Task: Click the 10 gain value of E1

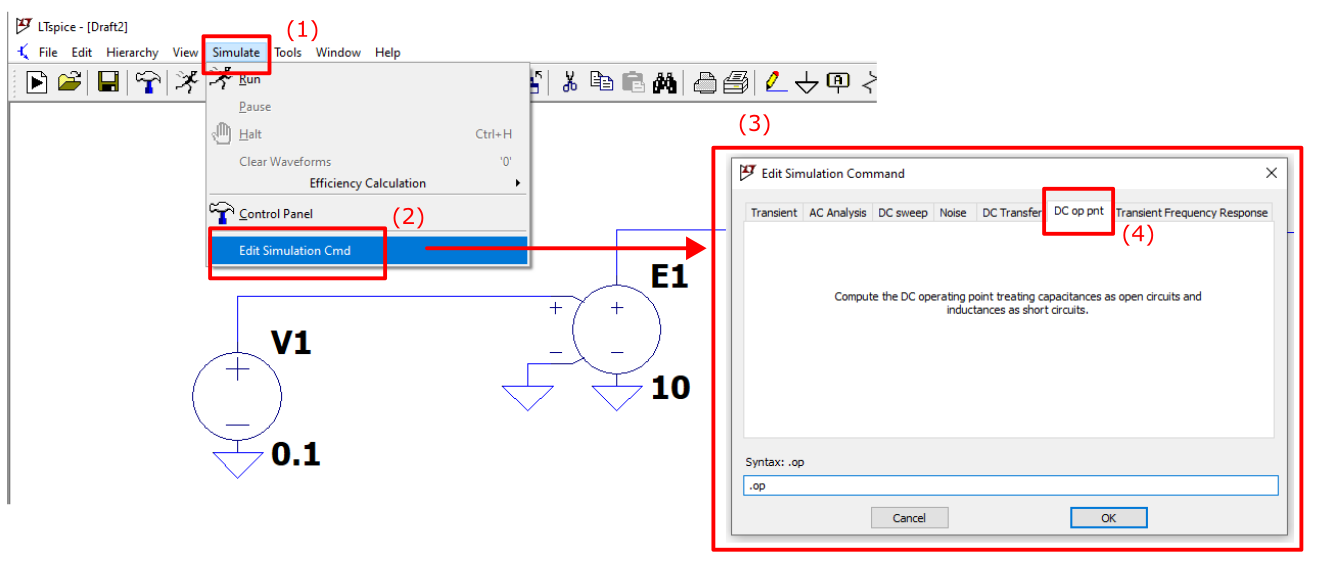Action: [670, 387]
